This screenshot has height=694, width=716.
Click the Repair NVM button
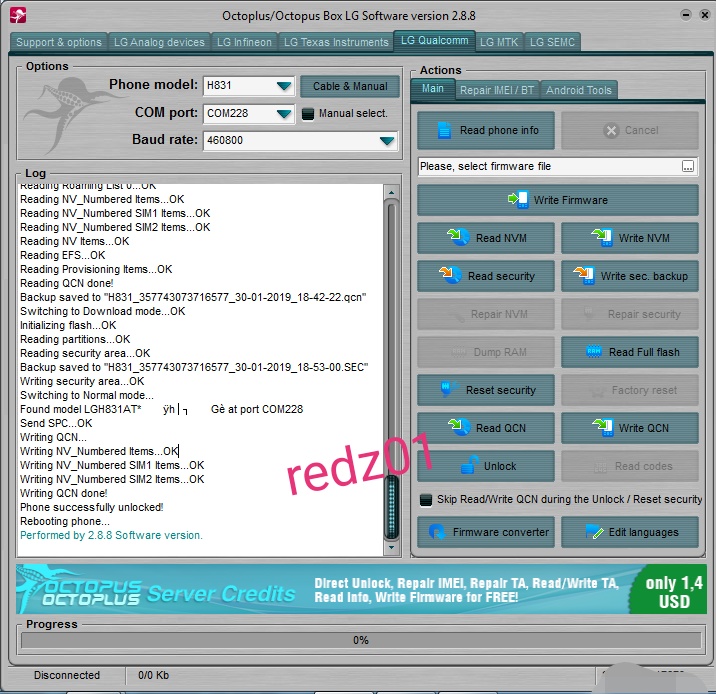pos(486,314)
